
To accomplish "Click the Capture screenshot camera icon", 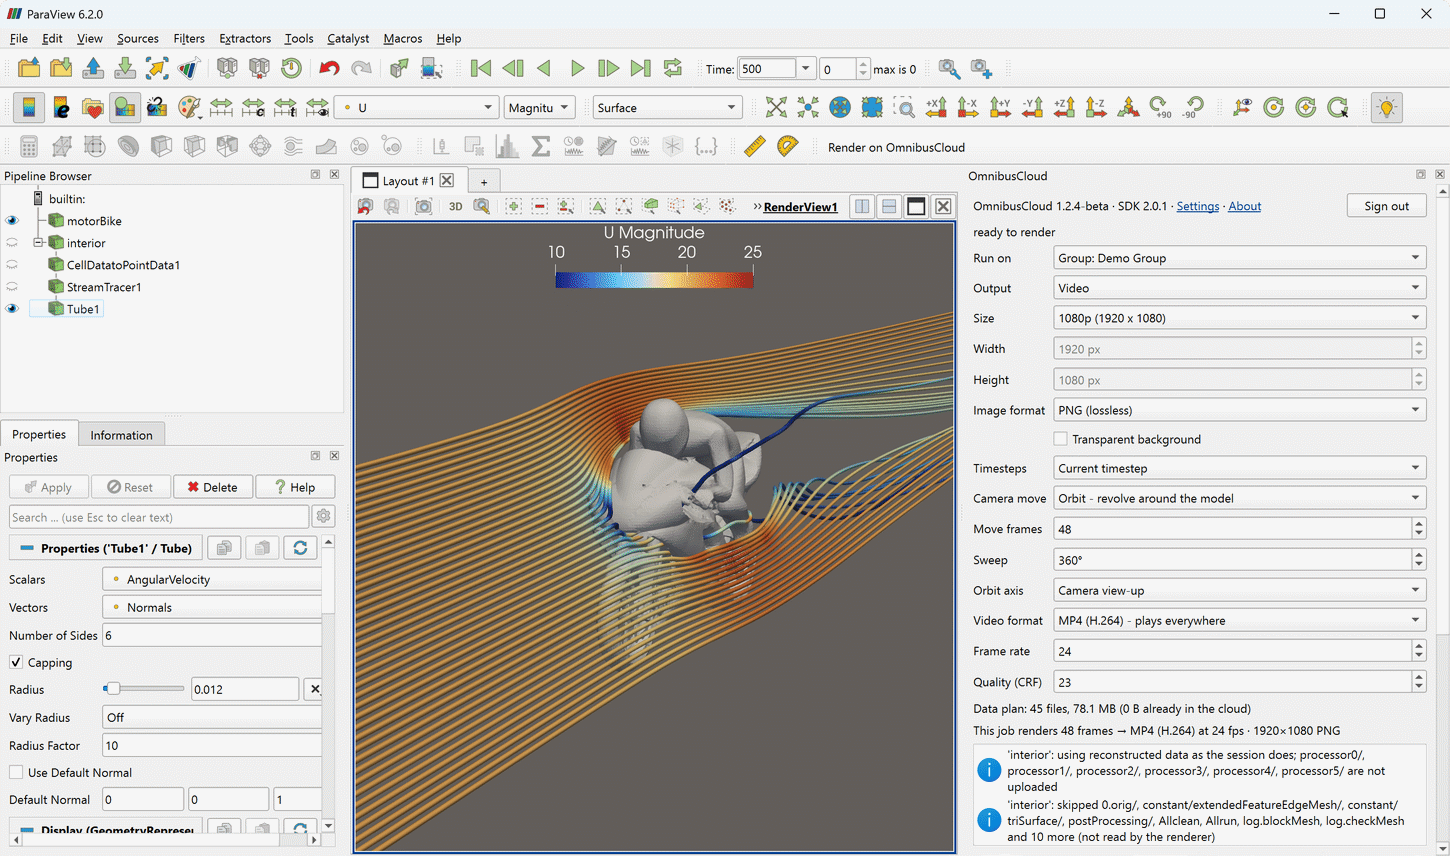I will [424, 206].
